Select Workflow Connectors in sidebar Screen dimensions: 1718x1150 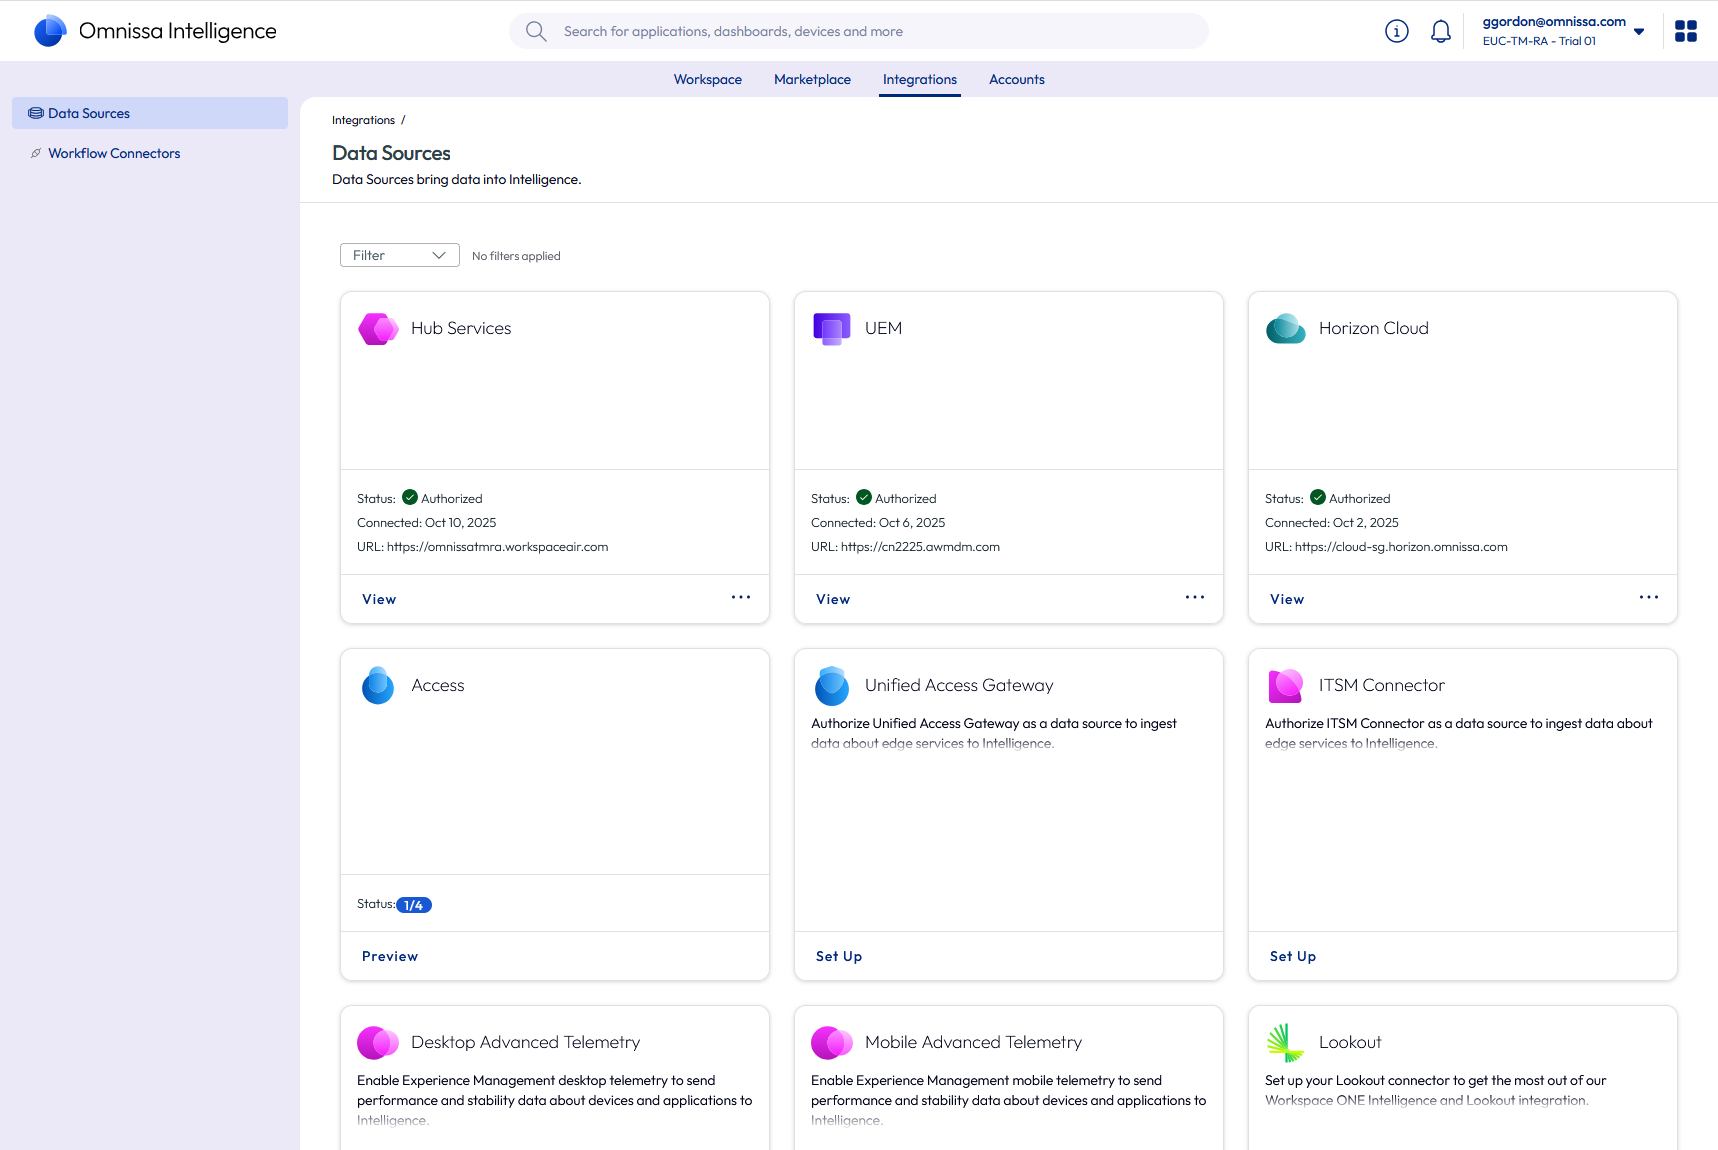tap(114, 153)
